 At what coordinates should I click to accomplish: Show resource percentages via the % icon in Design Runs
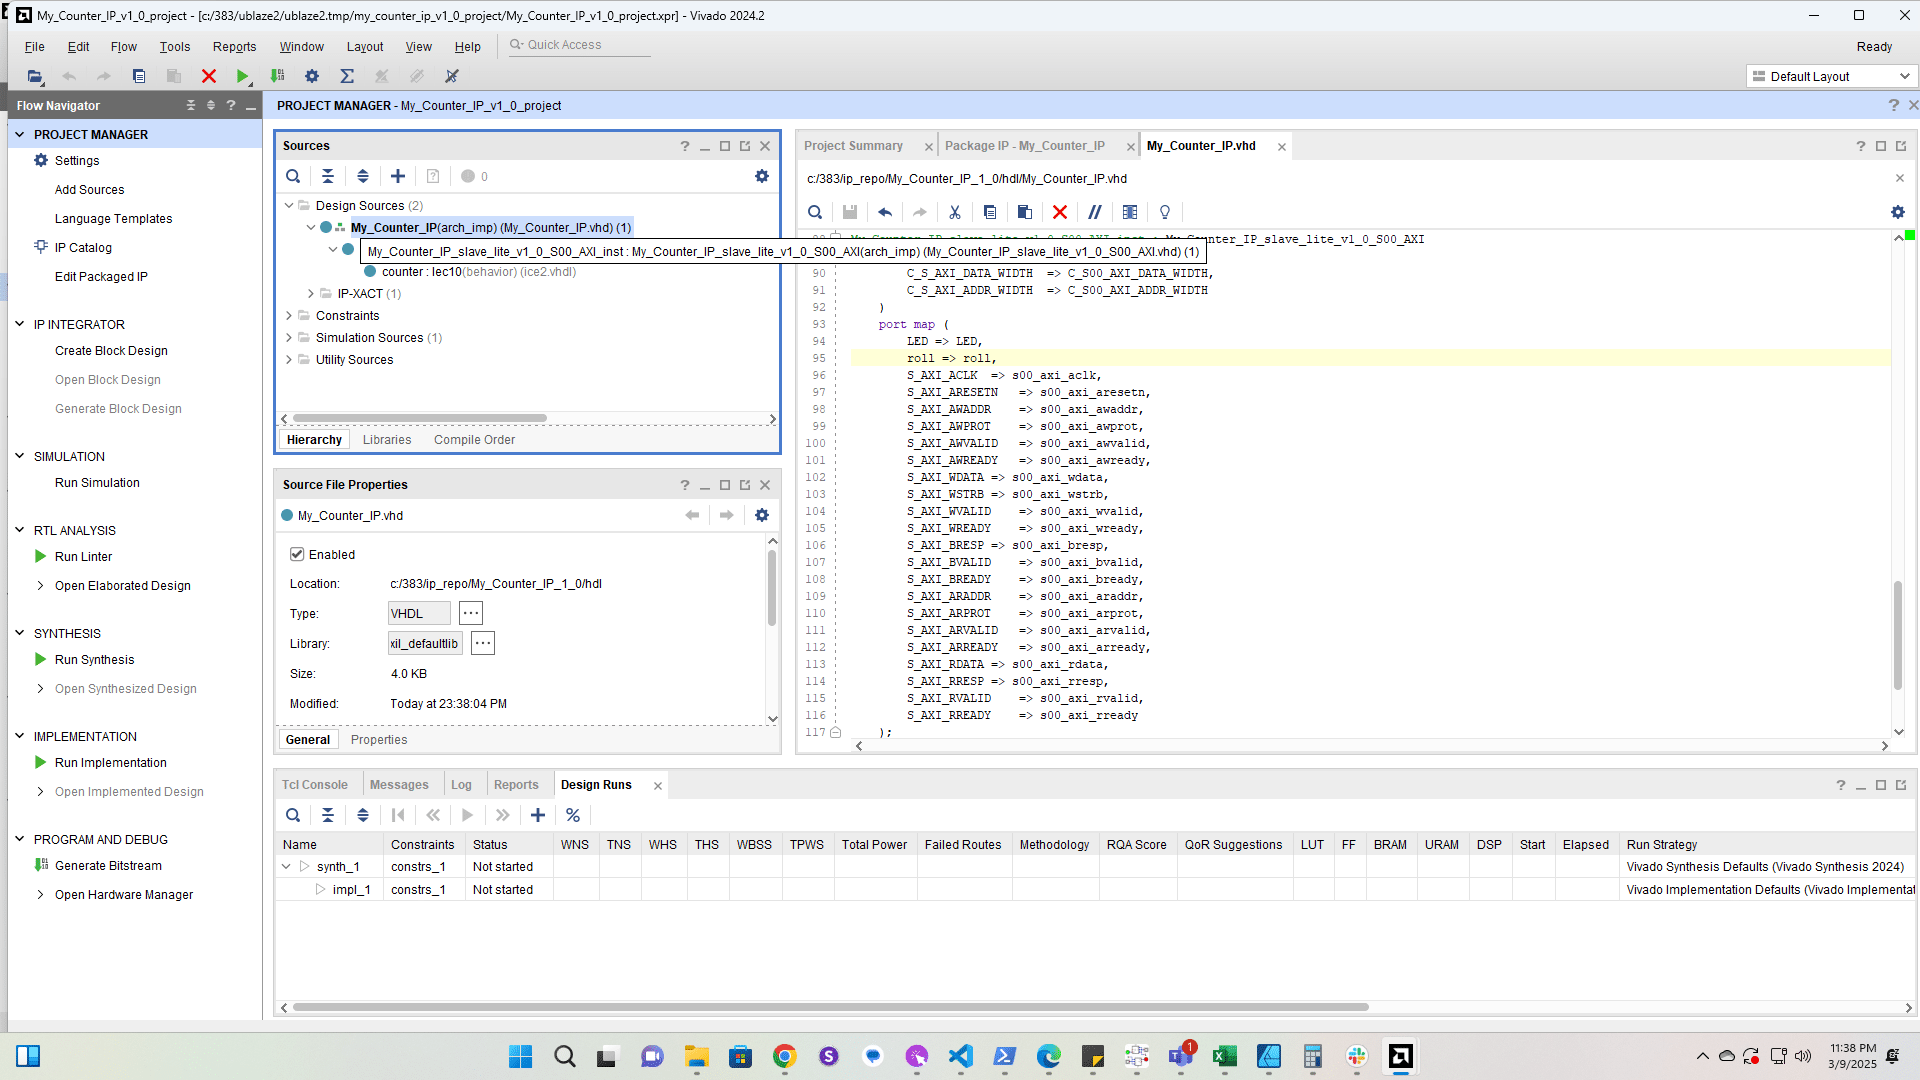[x=573, y=815]
